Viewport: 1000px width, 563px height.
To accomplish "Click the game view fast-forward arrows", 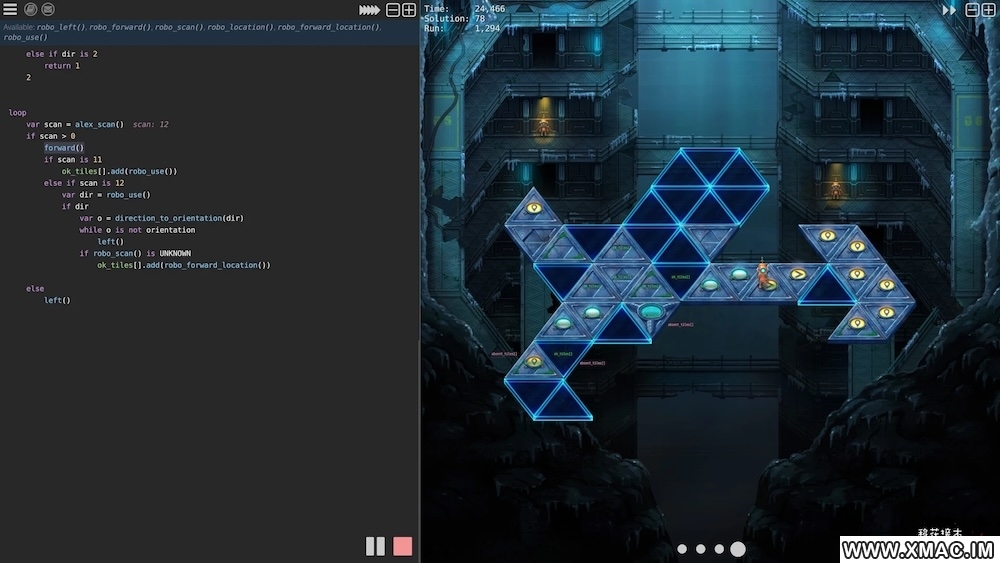I will [x=949, y=10].
